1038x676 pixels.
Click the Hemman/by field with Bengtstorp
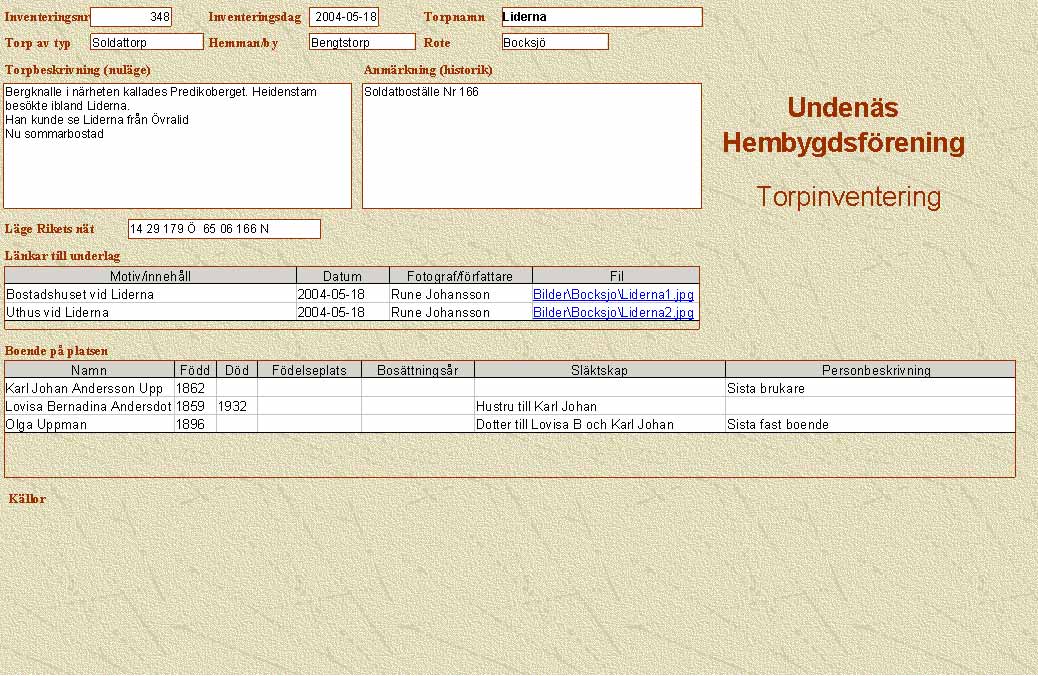[362, 42]
